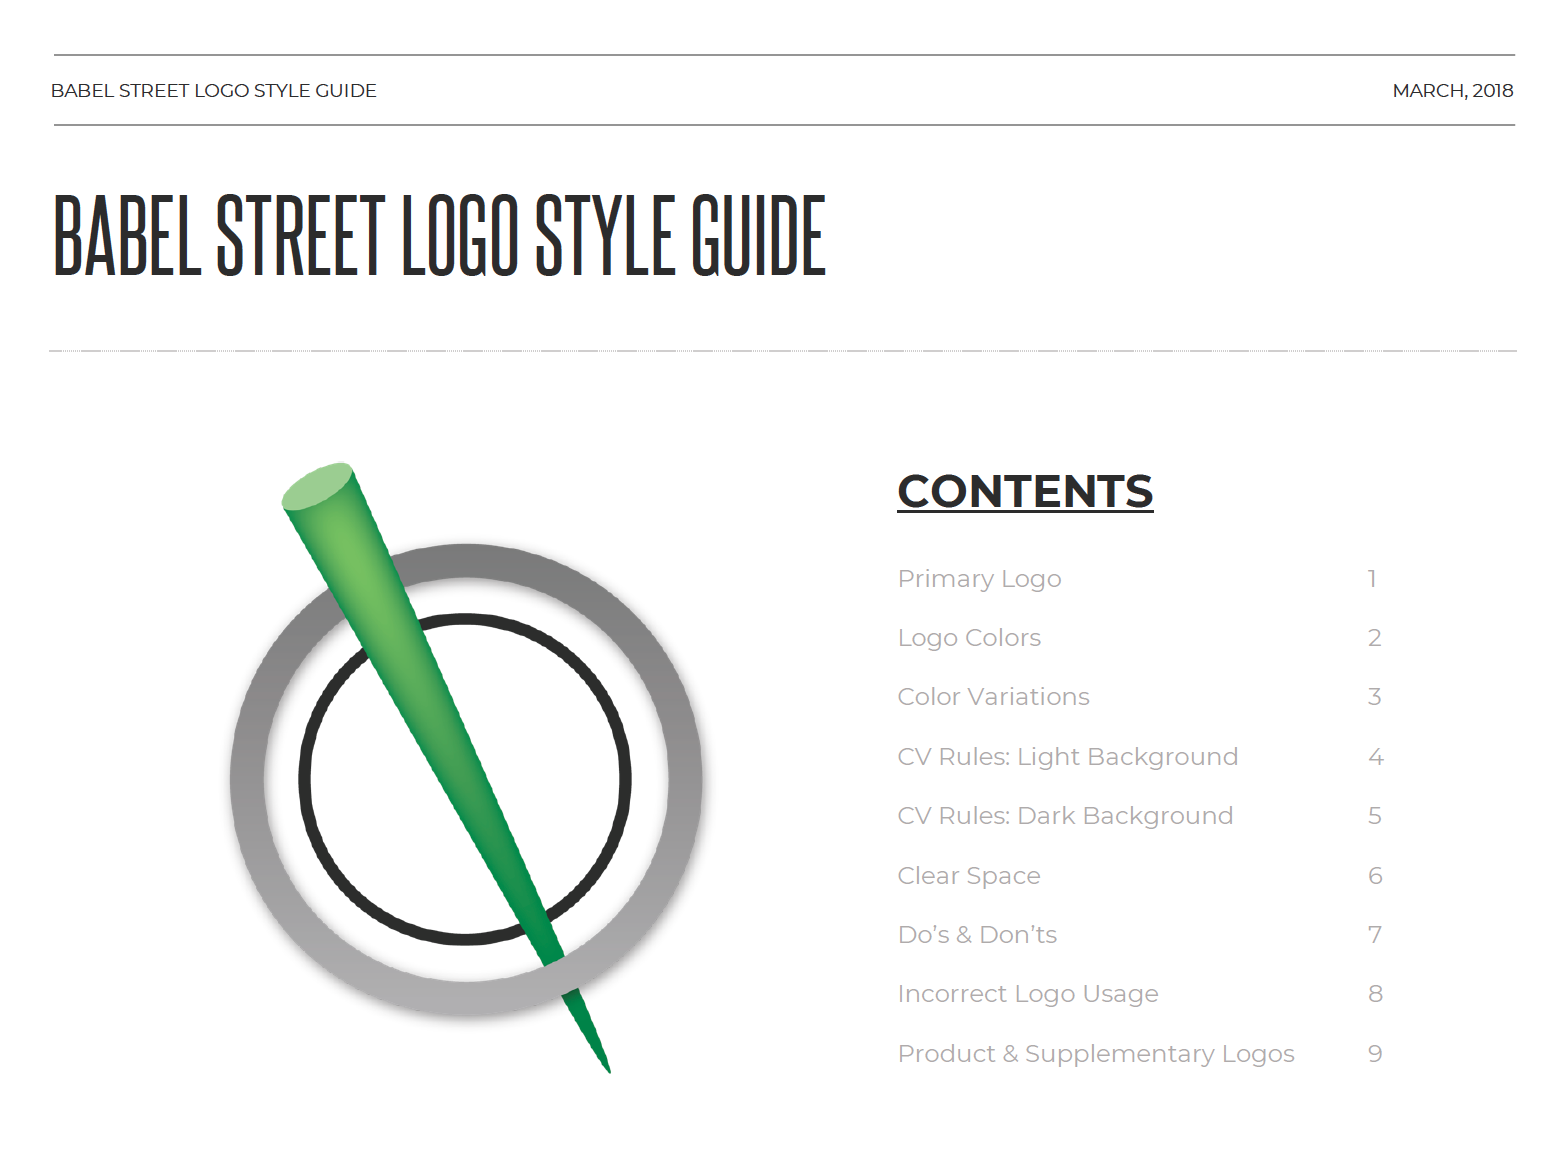The width and height of the screenshot is (1561, 1171).
Task: Click the Babel Street green spike logo
Action: 466,767
